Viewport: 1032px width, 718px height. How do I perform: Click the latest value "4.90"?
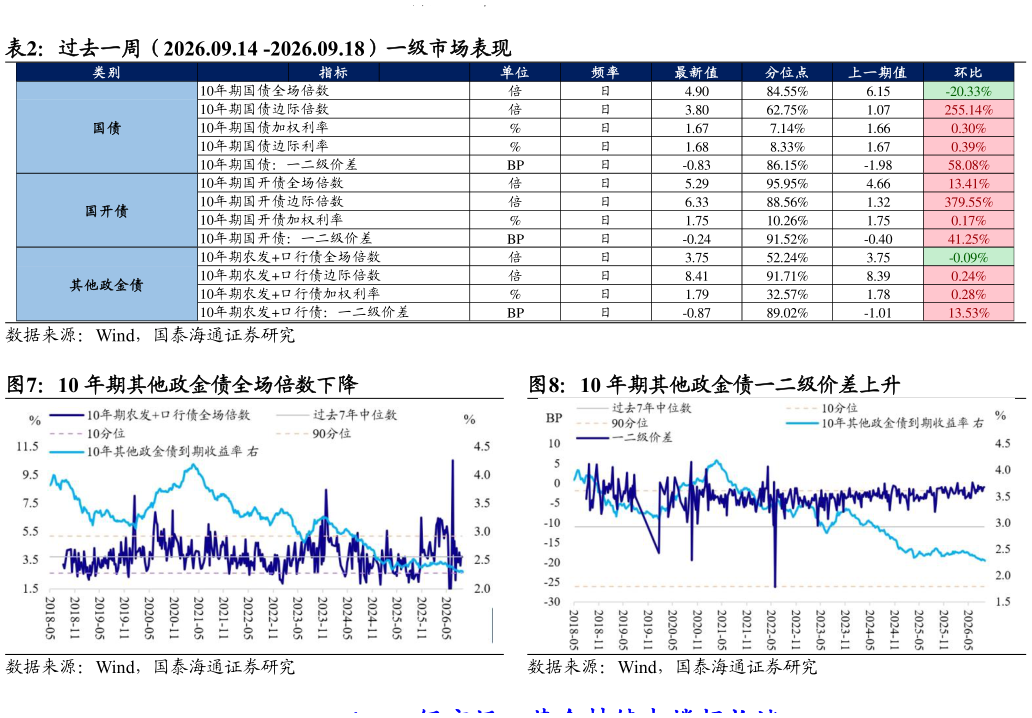point(697,91)
